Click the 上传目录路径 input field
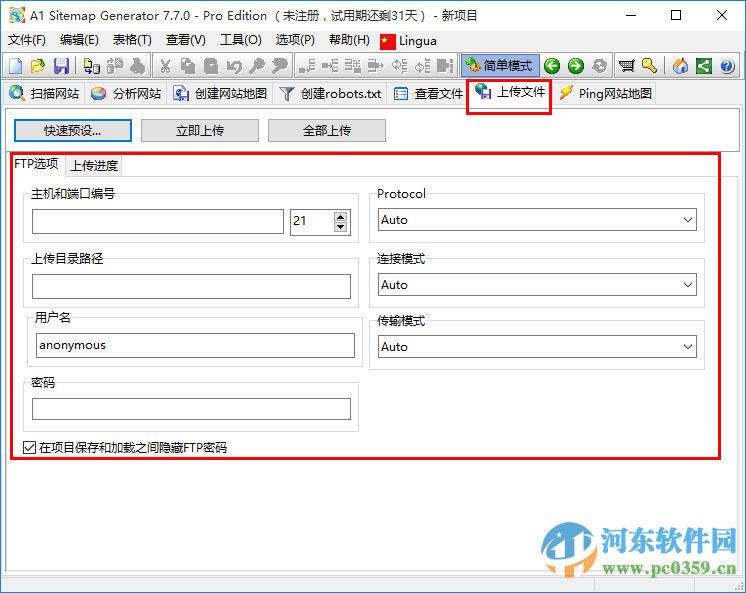 tap(191, 286)
